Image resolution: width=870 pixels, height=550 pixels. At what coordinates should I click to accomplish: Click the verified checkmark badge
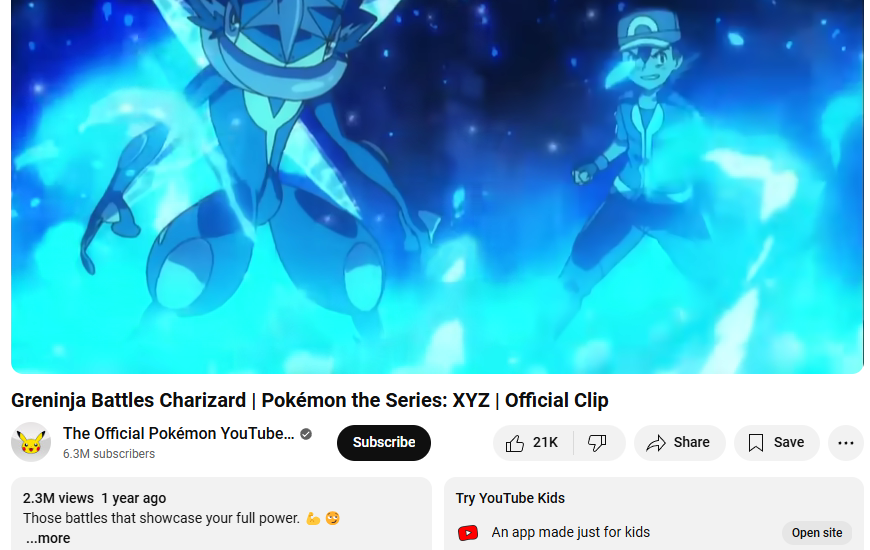(x=306, y=434)
